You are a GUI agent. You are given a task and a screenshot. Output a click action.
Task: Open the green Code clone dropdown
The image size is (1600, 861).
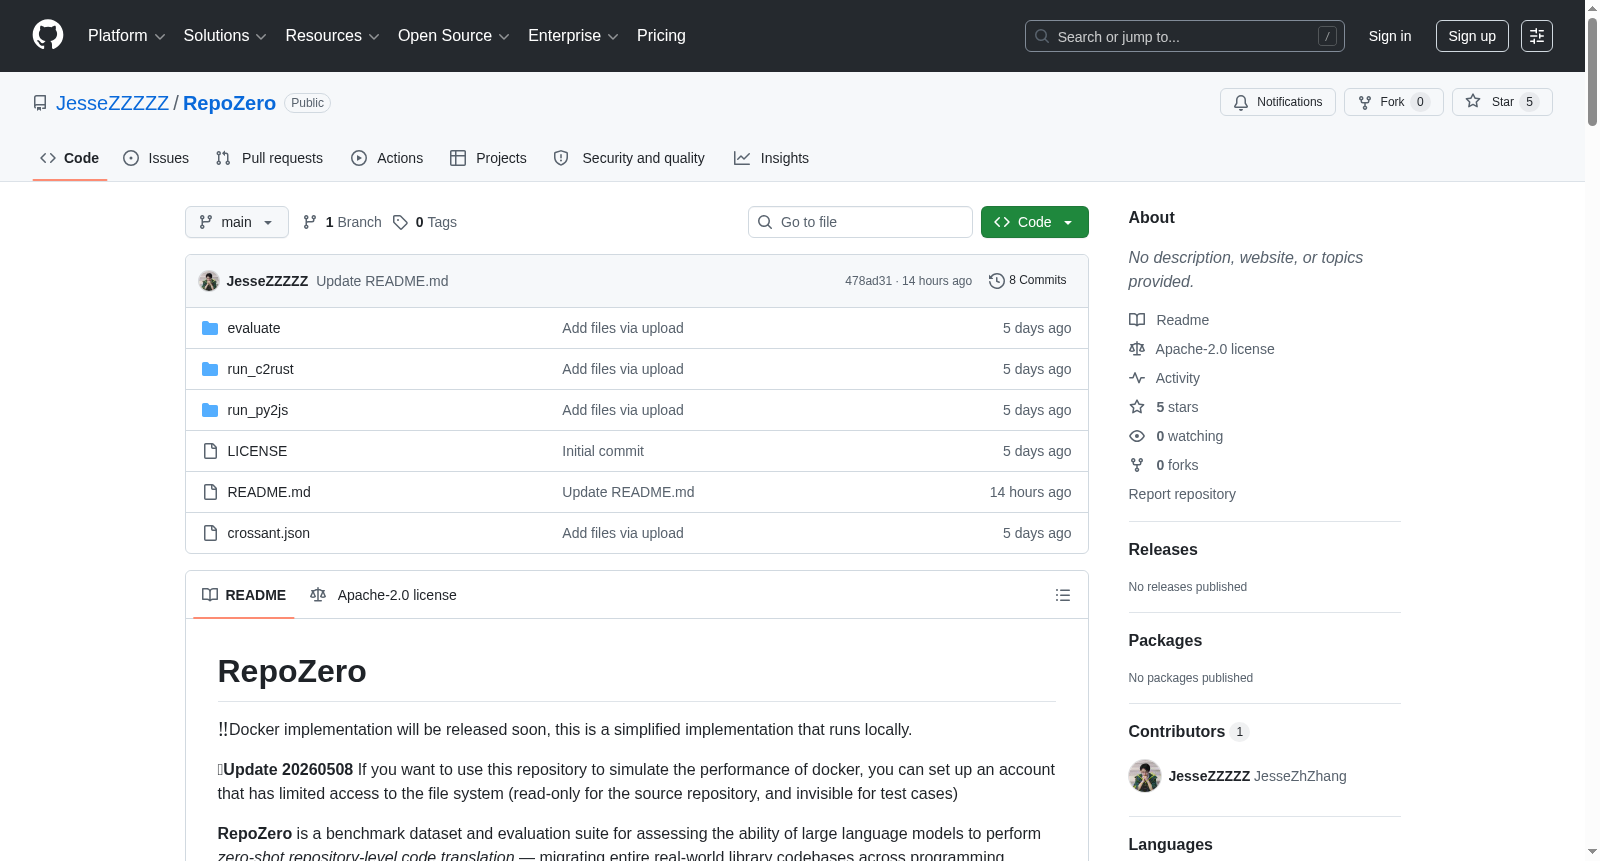(1035, 222)
